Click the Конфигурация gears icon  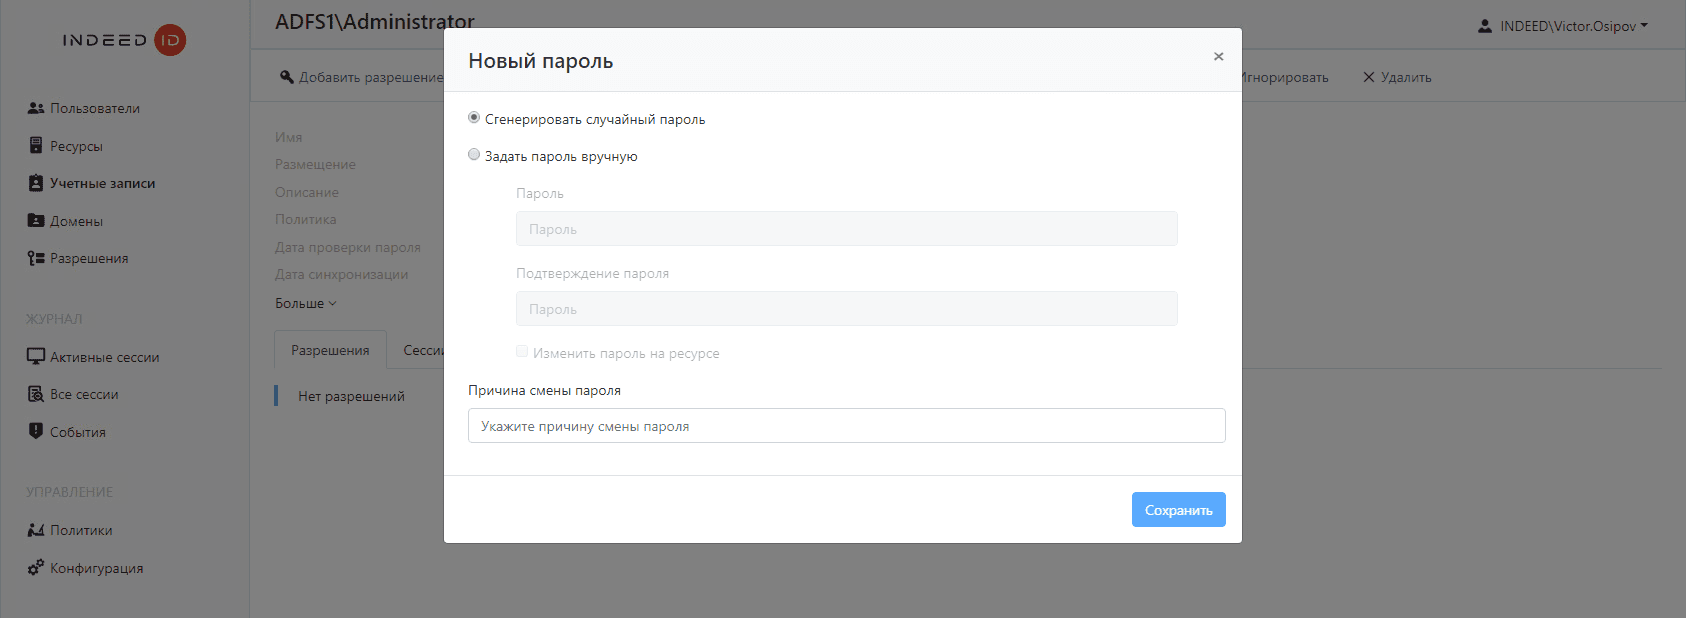36,568
